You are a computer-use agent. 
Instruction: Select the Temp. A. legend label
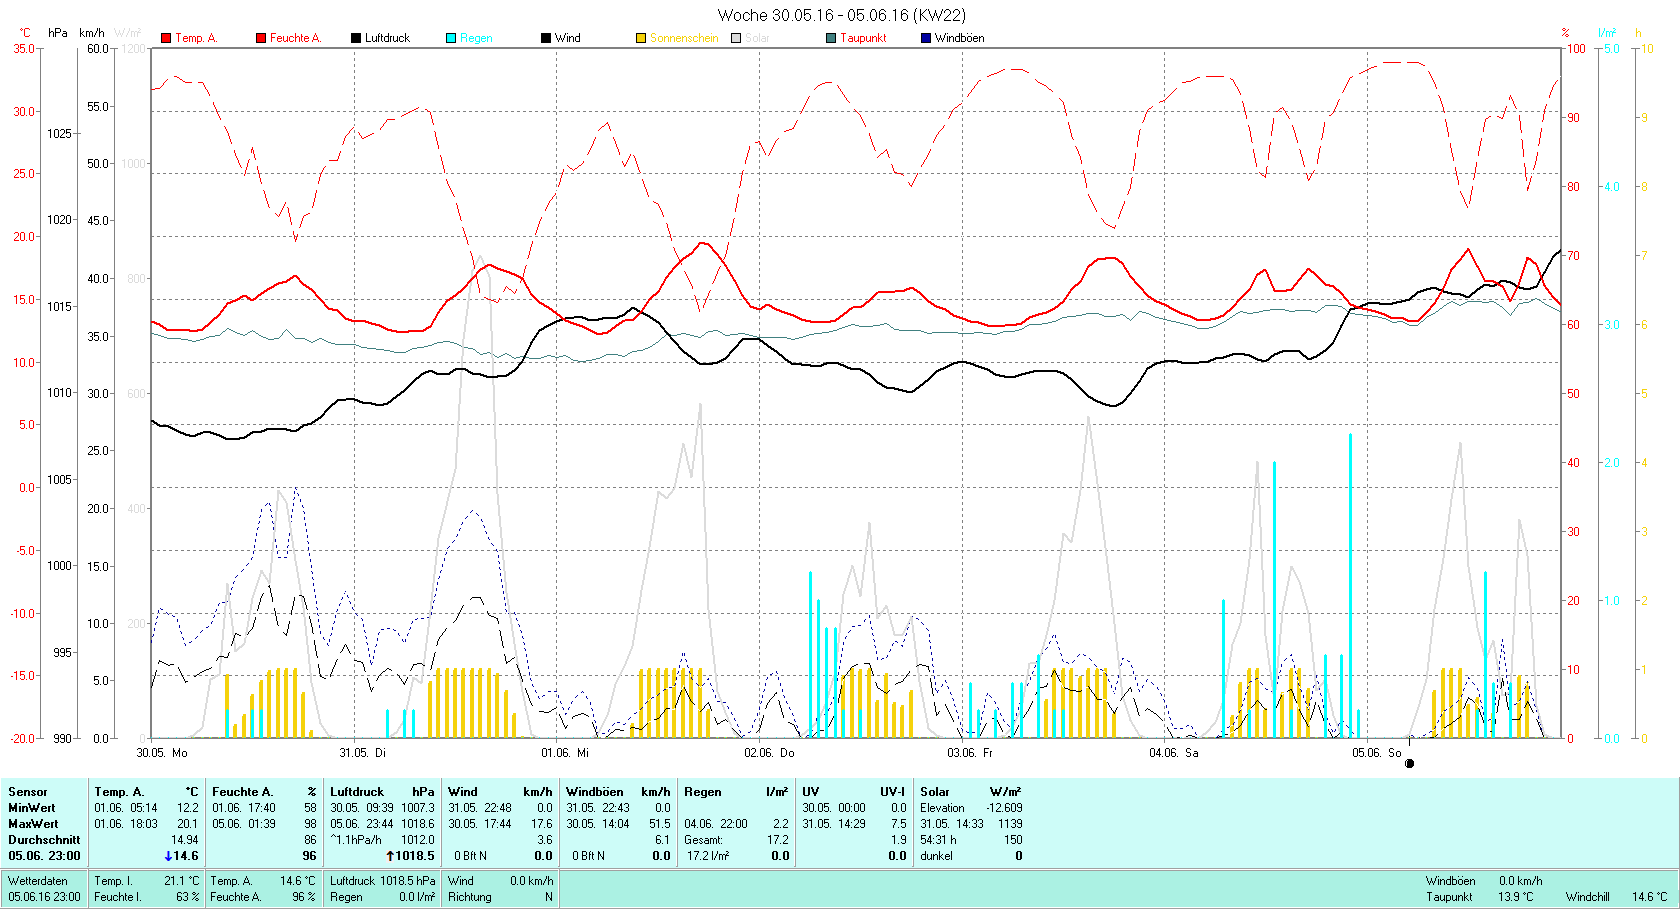pos(196,38)
